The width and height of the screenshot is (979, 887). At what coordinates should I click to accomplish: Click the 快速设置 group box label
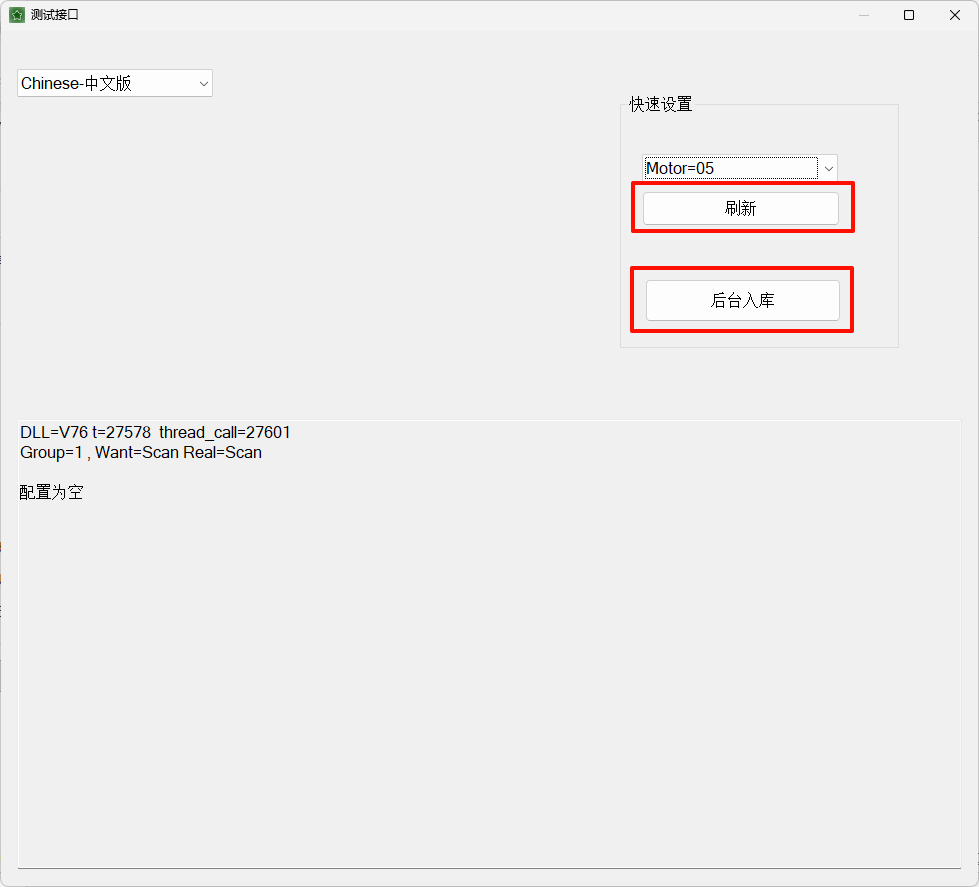pyautogui.click(x=661, y=104)
